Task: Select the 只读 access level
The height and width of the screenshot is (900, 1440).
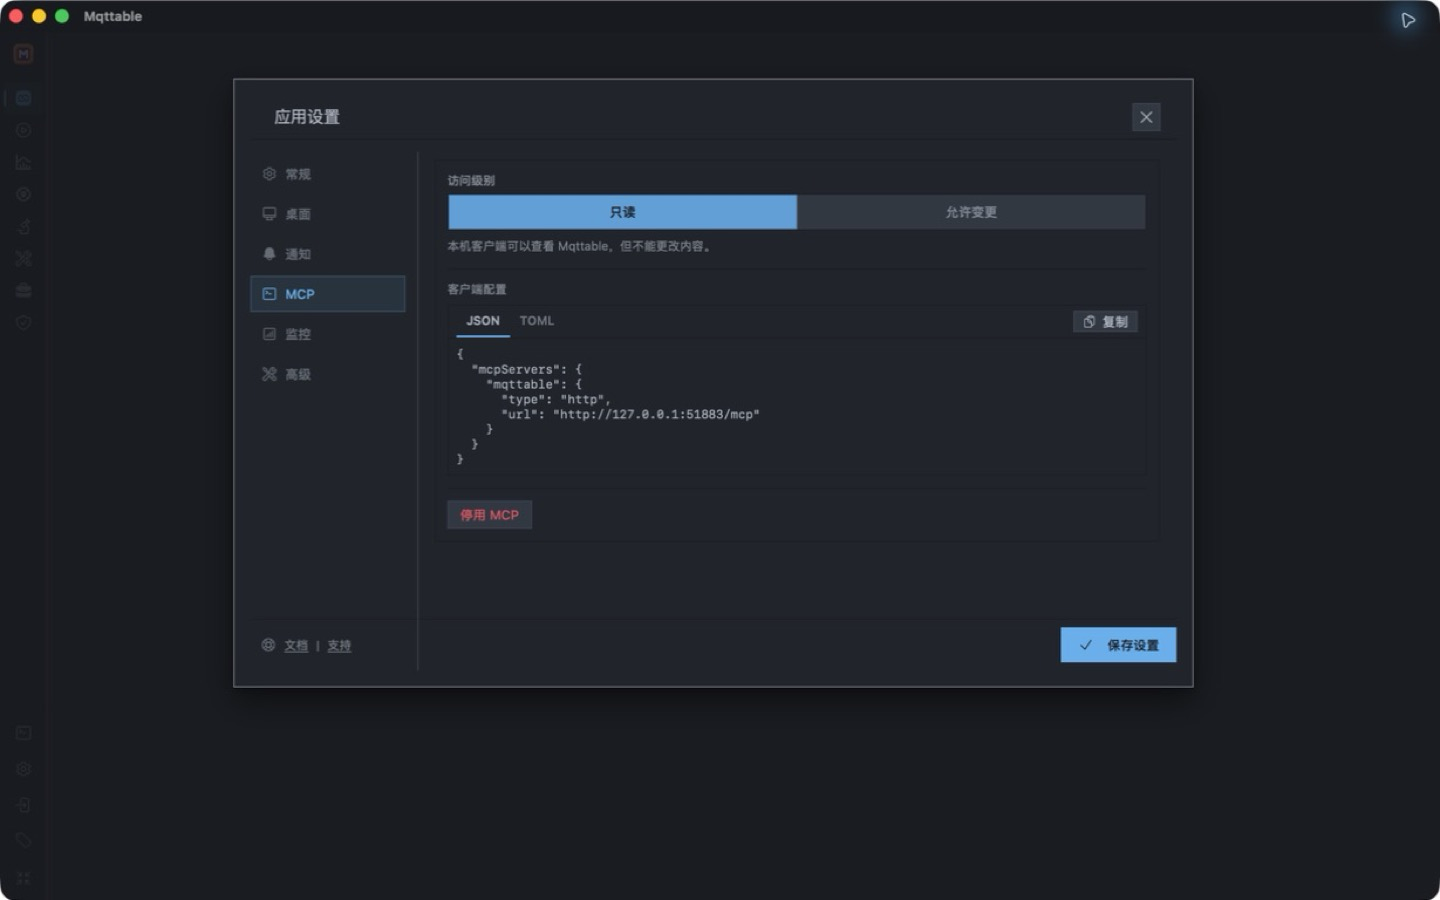Action: [x=622, y=212]
